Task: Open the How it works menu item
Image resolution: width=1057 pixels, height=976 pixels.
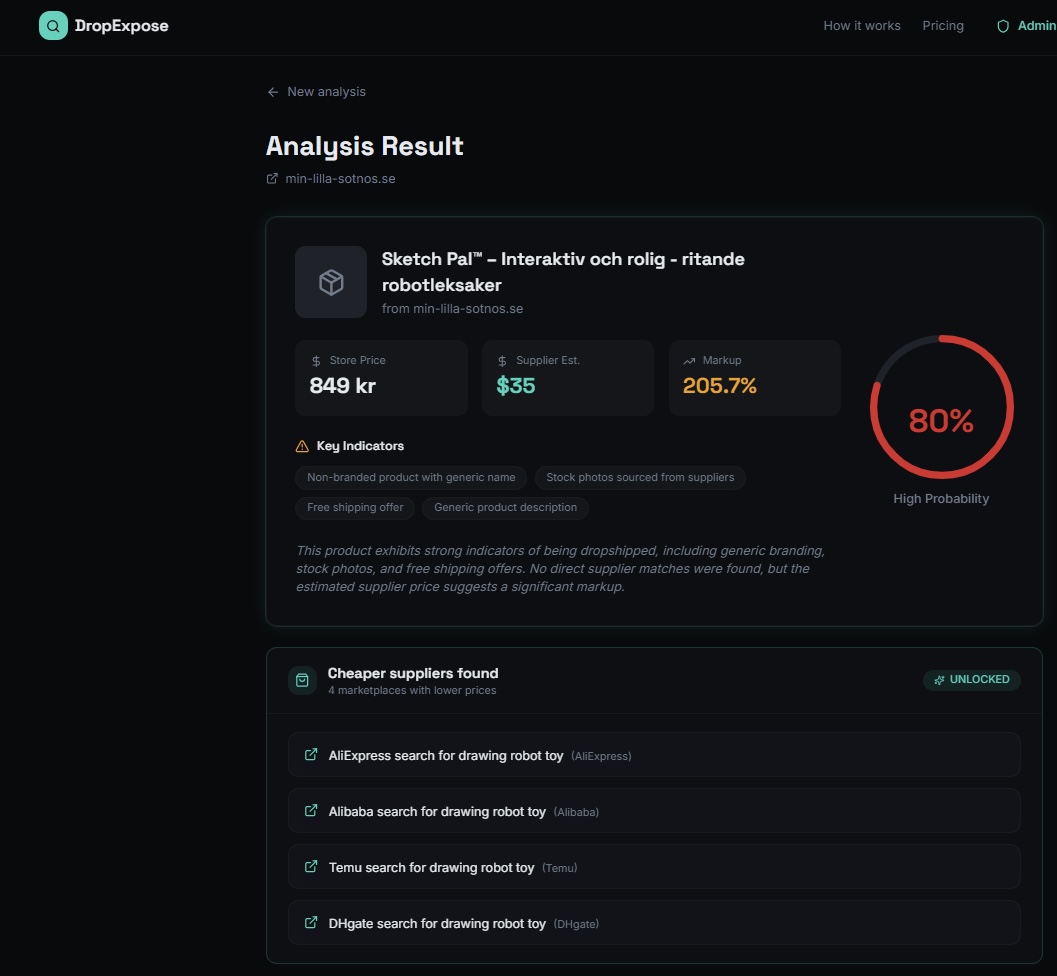Action: tap(861, 26)
